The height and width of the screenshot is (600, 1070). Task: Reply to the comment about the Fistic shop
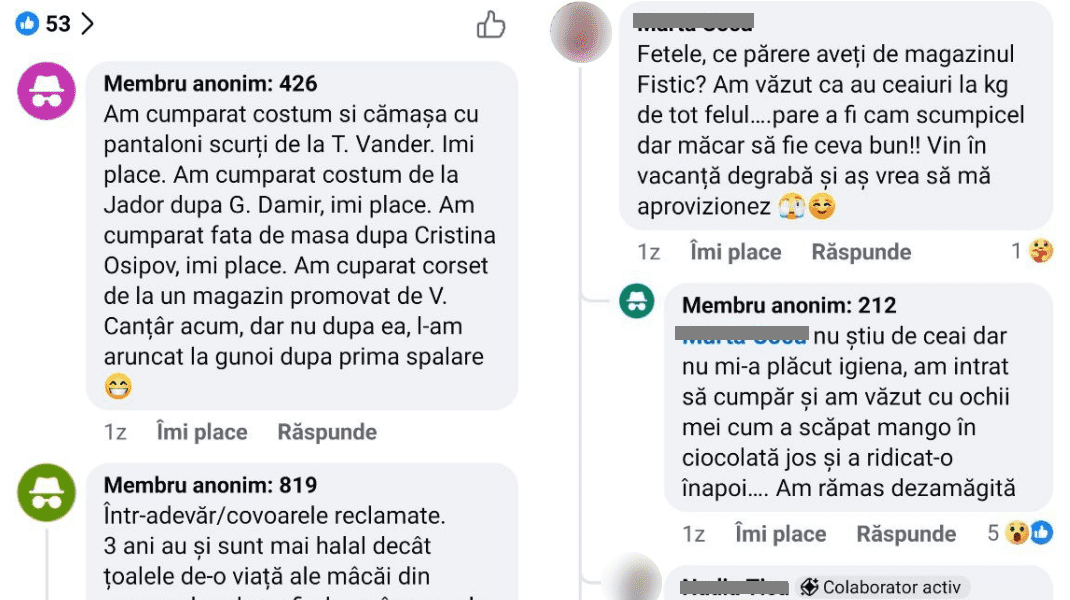(x=861, y=252)
